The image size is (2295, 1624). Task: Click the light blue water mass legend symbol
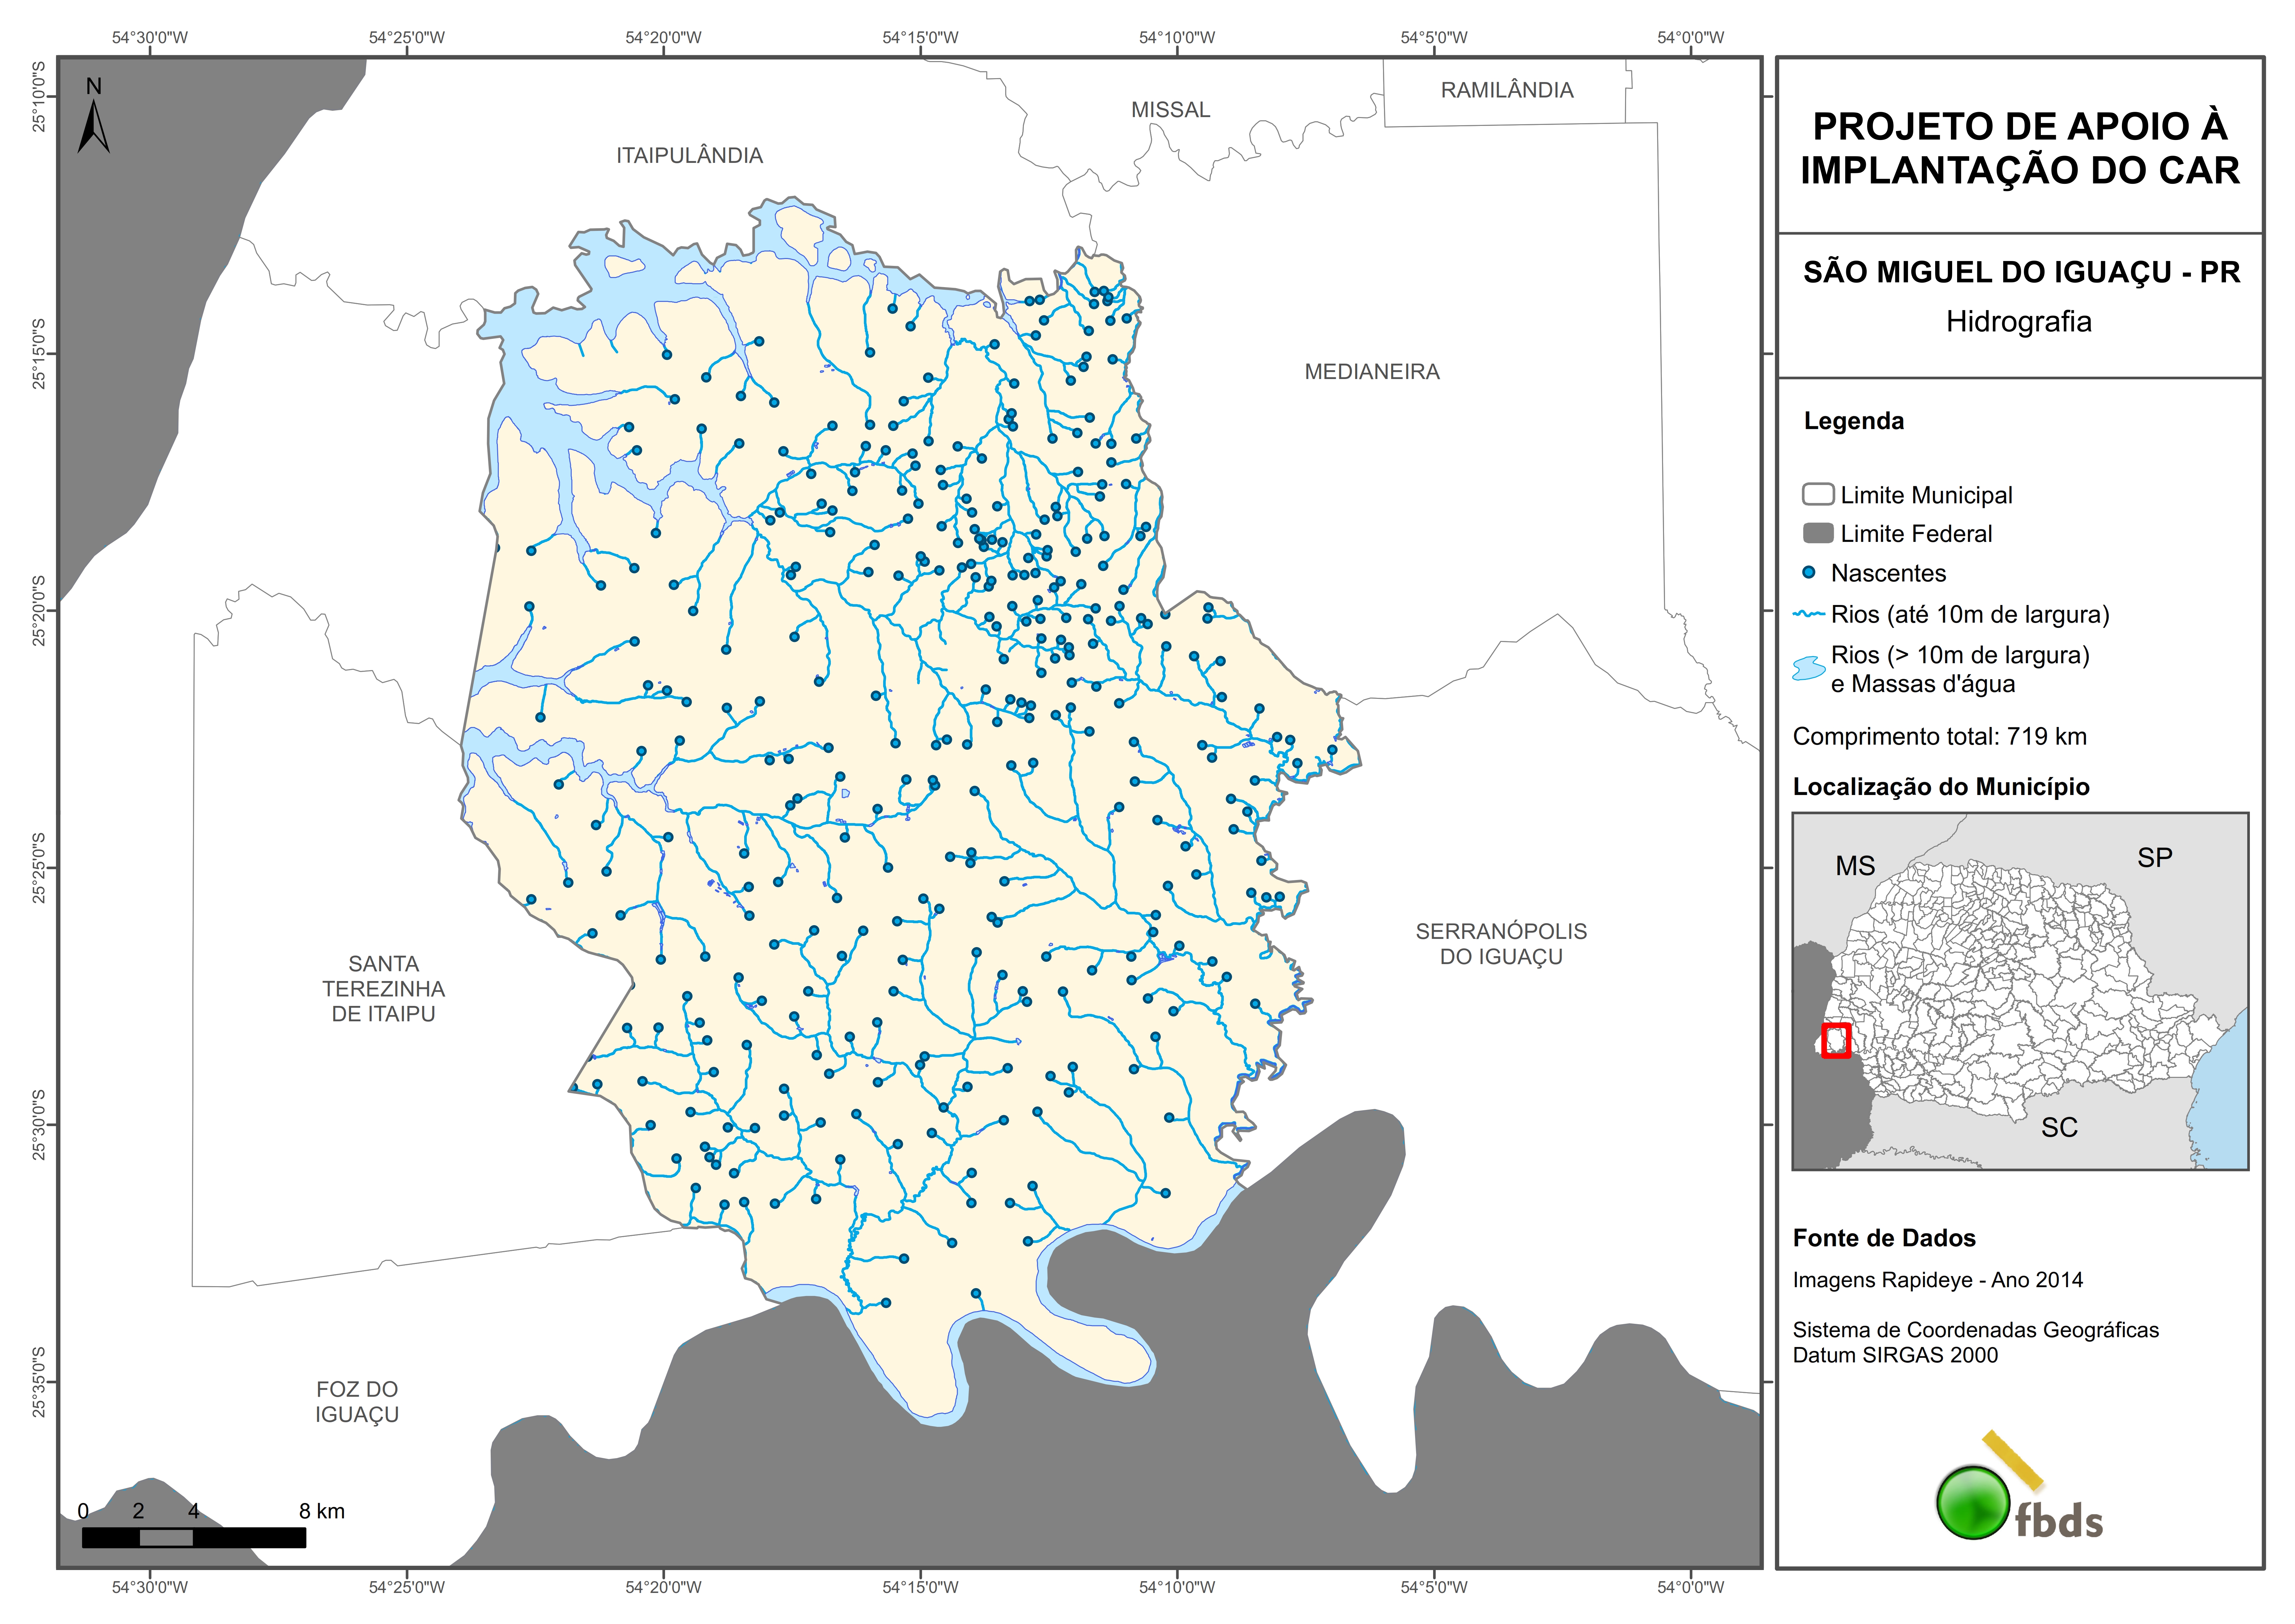[1809, 668]
